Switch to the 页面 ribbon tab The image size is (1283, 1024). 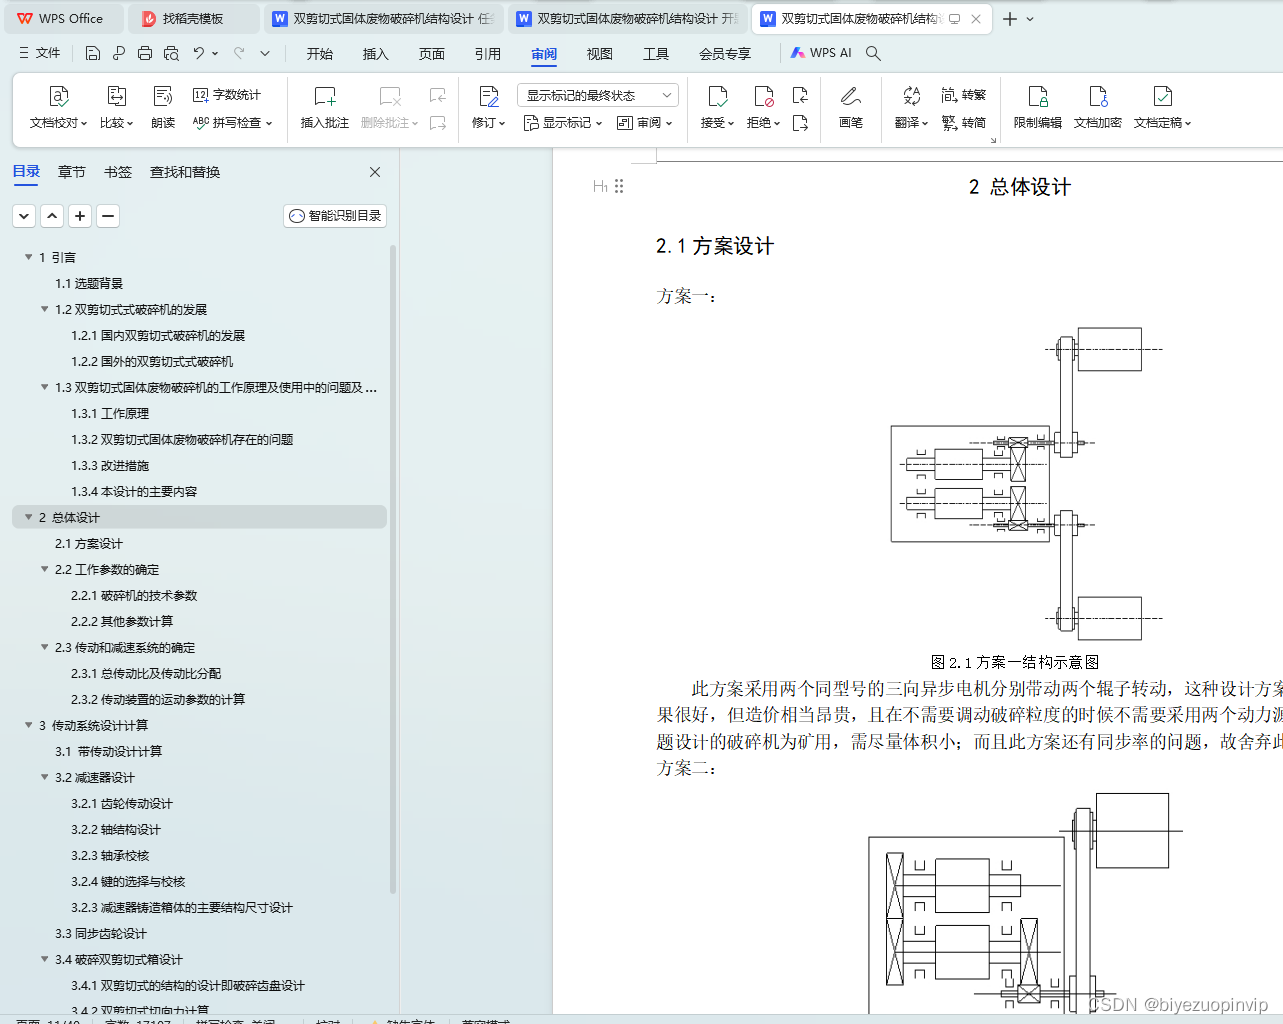pos(432,54)
